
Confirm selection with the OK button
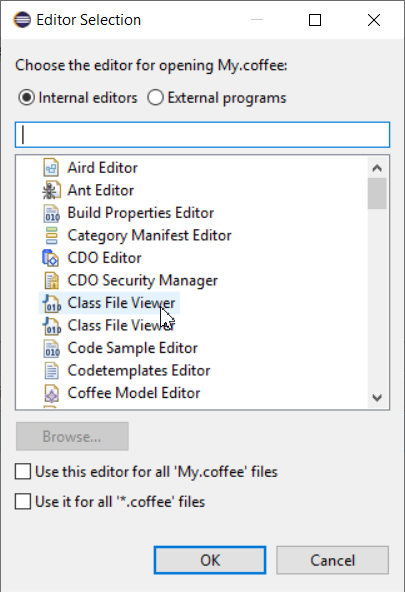210,560
